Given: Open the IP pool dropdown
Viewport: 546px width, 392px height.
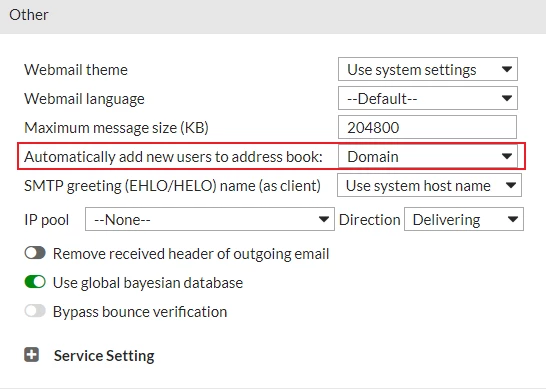Looking at the screenshot, I should pyautogui.click(x=210, y=219).
